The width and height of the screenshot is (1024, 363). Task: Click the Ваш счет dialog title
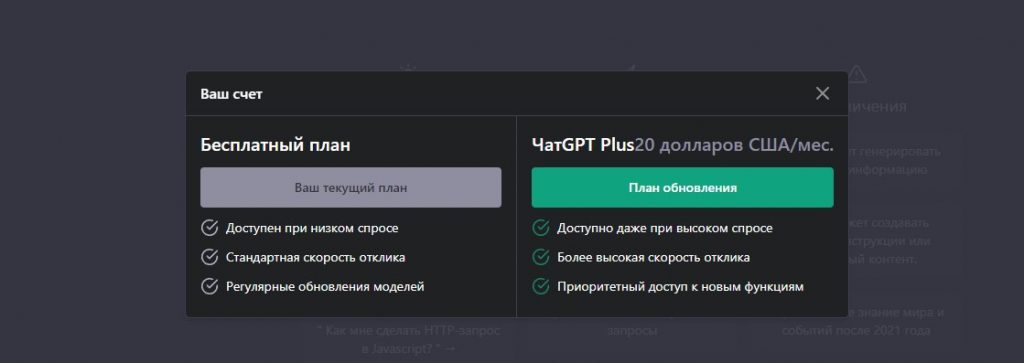[231, 94]
